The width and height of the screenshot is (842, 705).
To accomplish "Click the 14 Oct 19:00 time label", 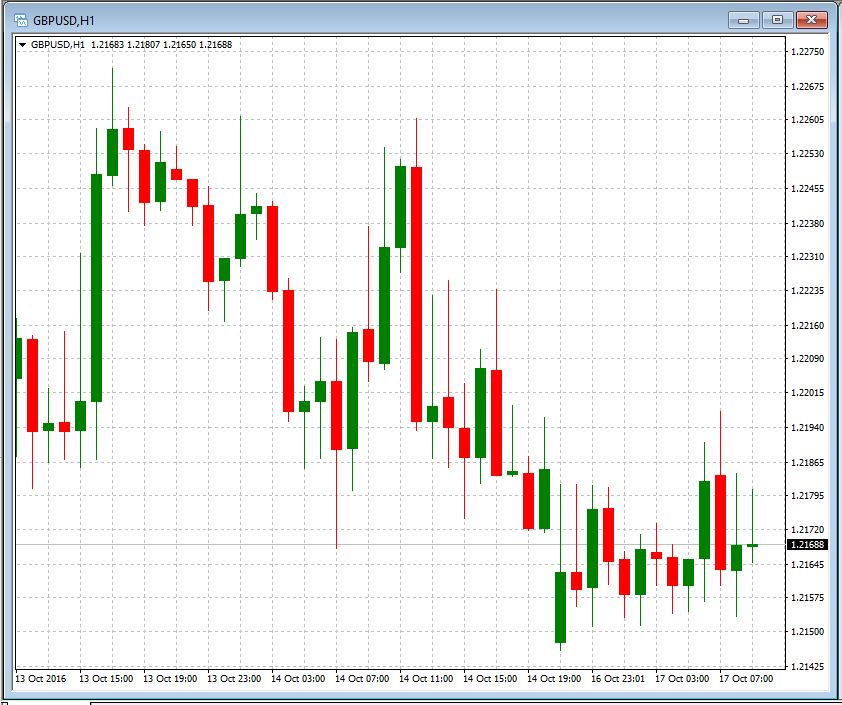I will [554, 679].
